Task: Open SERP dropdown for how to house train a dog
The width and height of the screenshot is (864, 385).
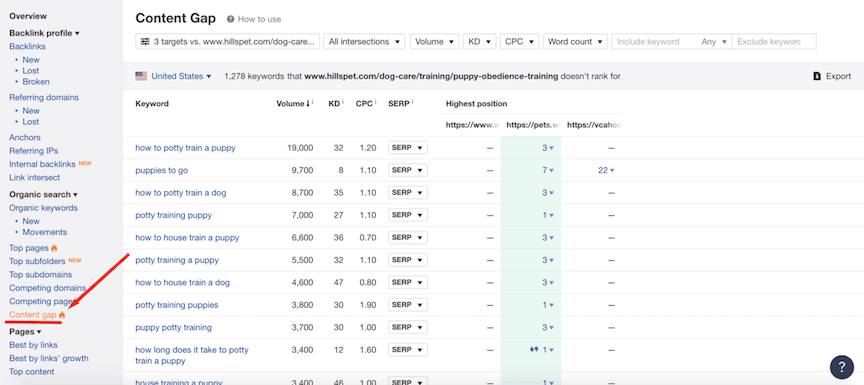Action: tap(408, 283)
